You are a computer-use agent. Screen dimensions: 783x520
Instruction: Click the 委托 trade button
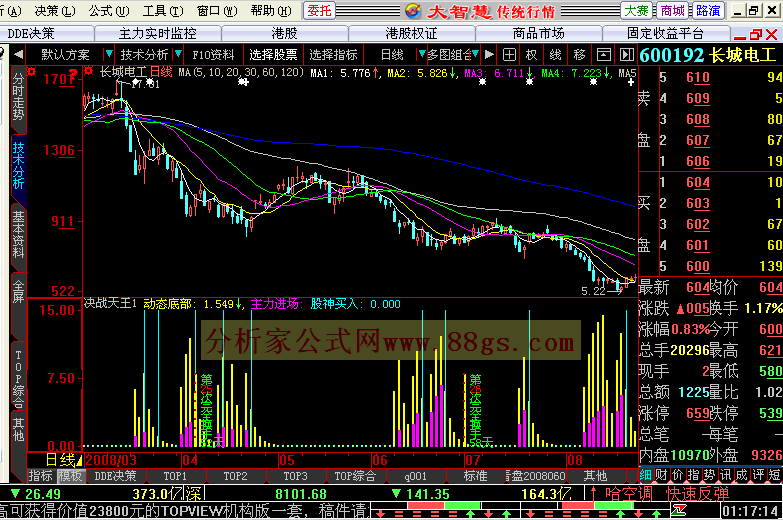point(320,10)
